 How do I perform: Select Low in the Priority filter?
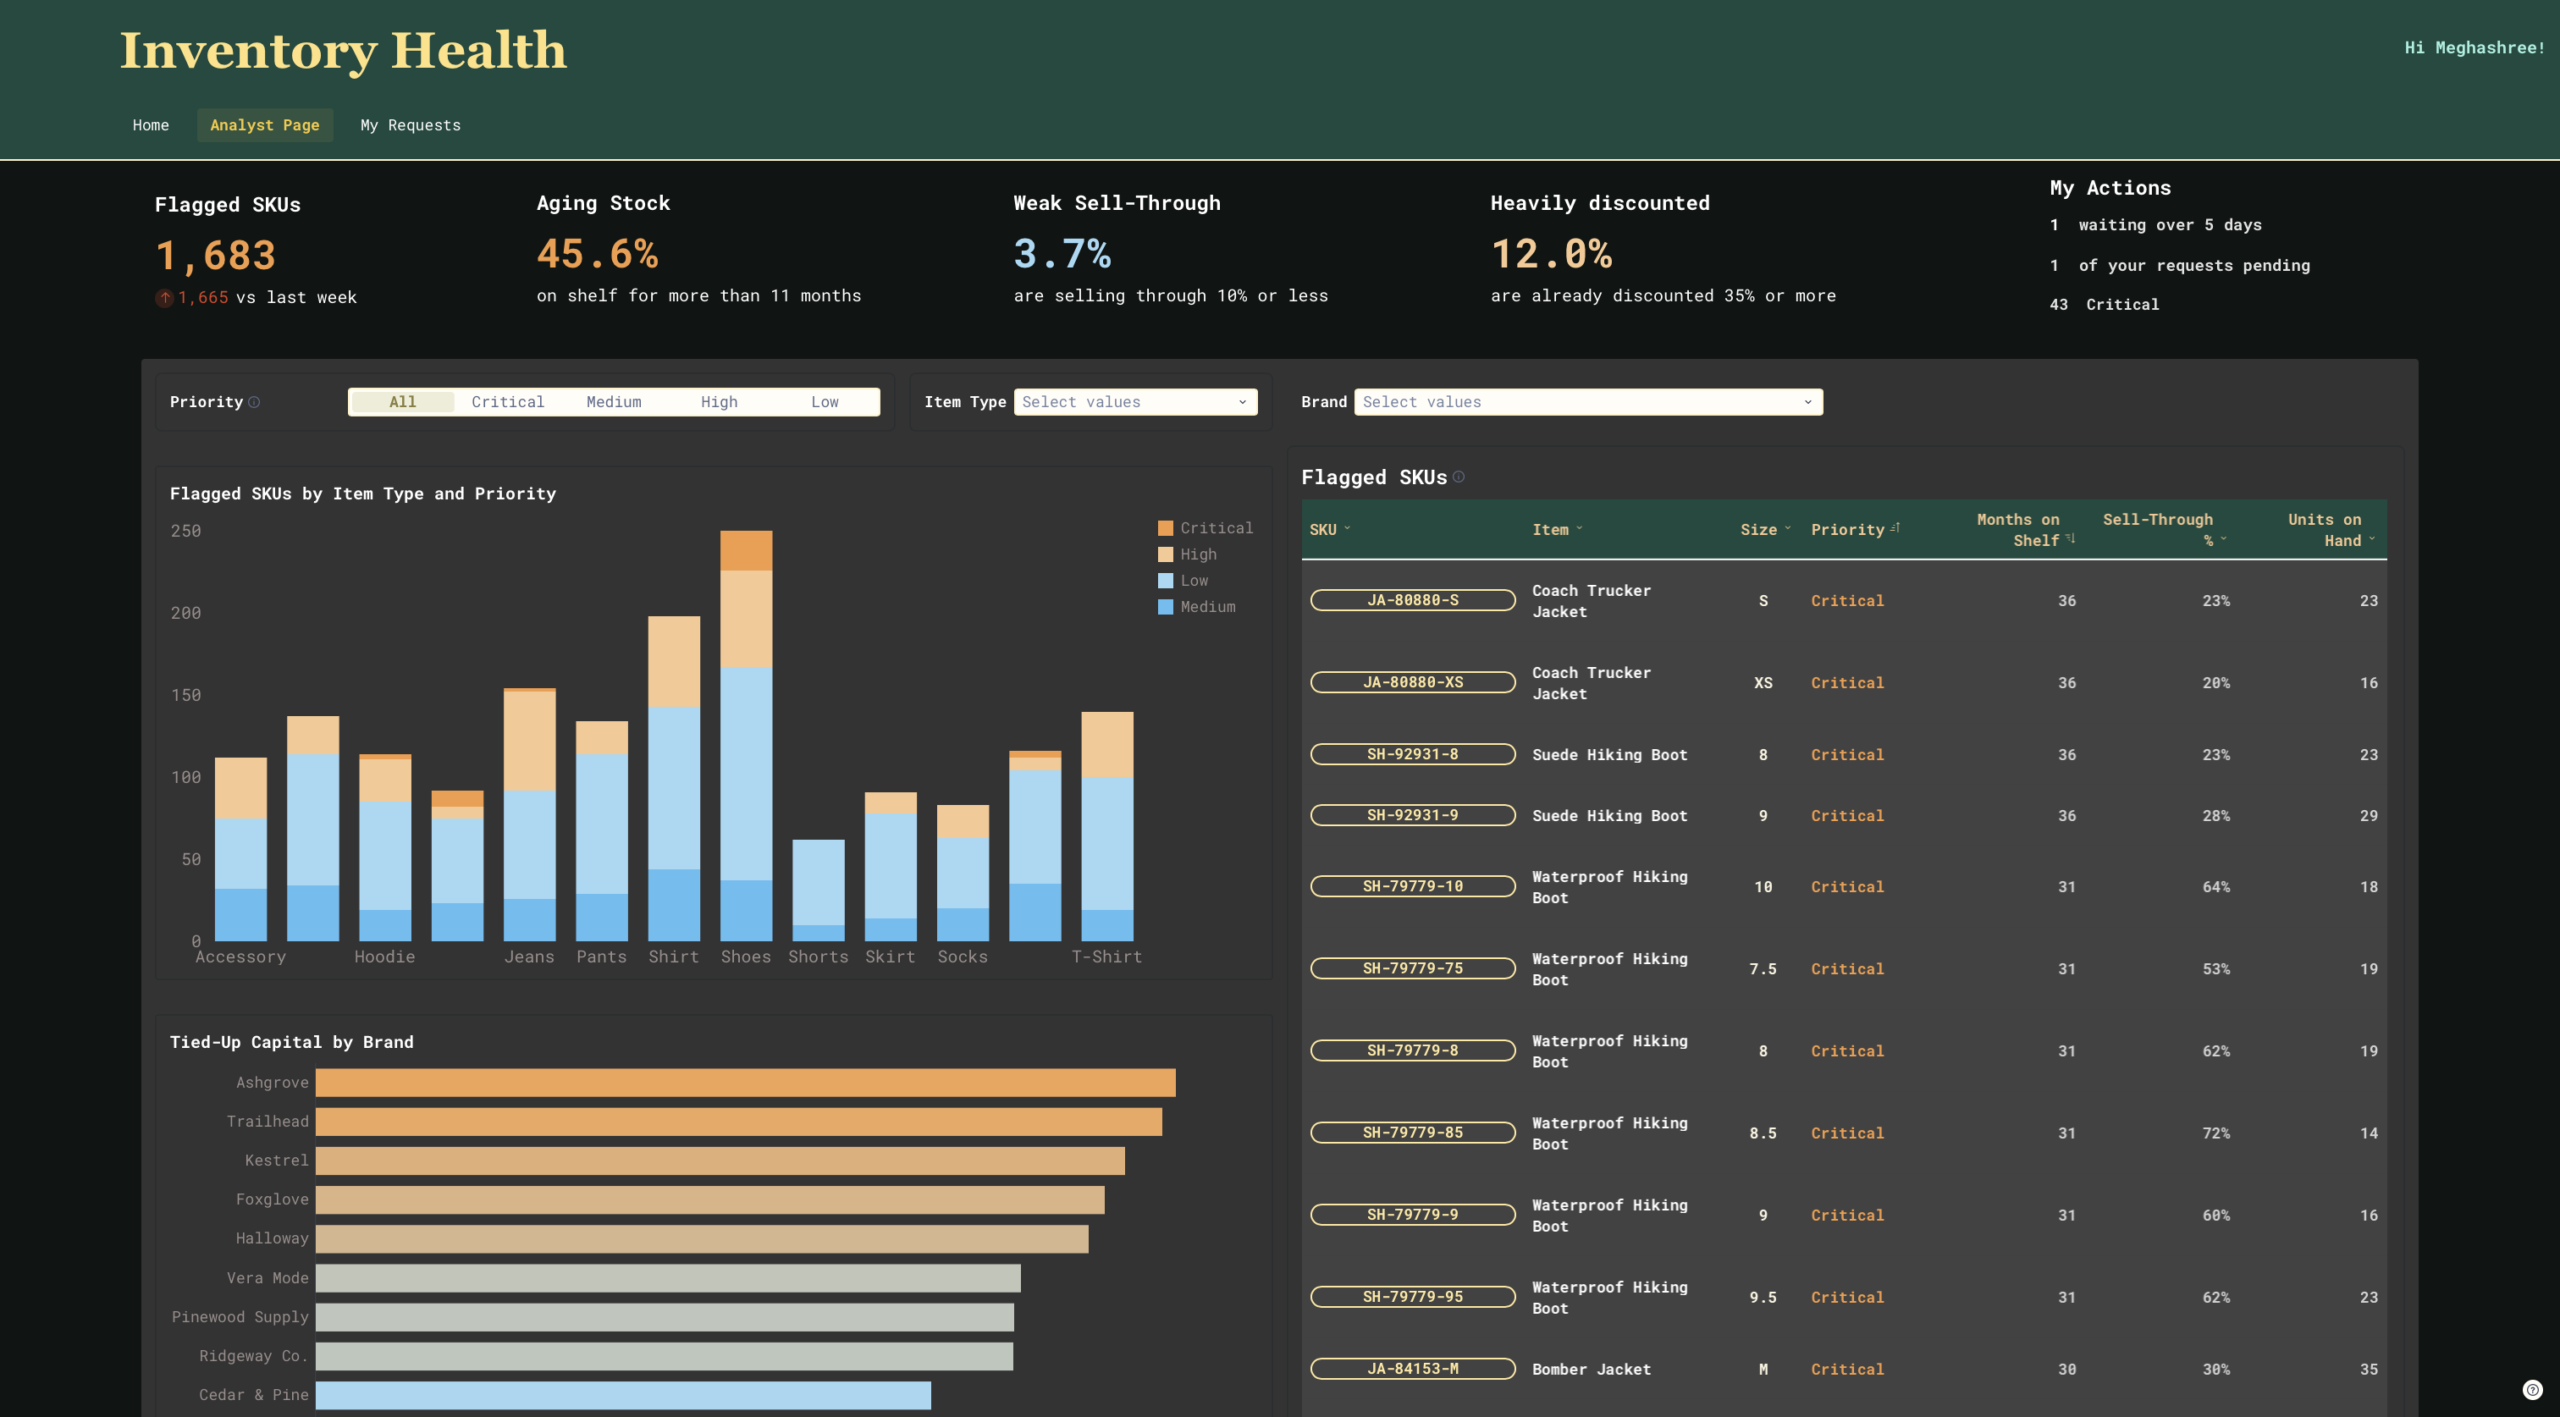825,402
